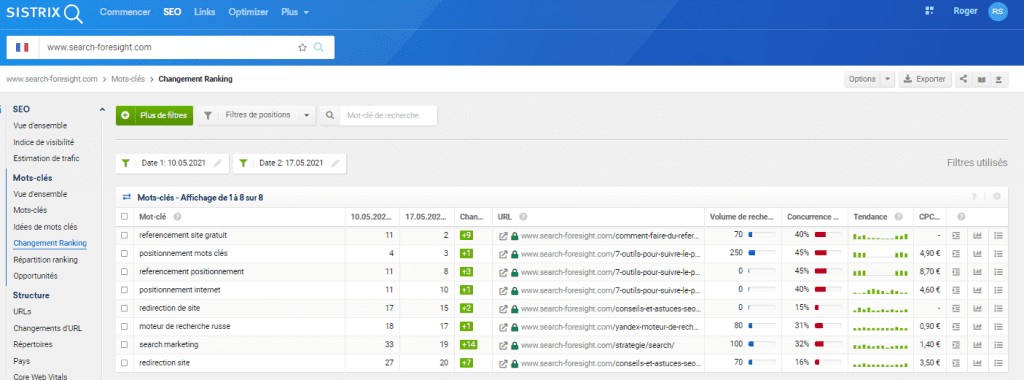This screenshot has width=1024, height=380.
Task: Click the Mot-clé de recherche input field
Action: click(x=389, y=115)
